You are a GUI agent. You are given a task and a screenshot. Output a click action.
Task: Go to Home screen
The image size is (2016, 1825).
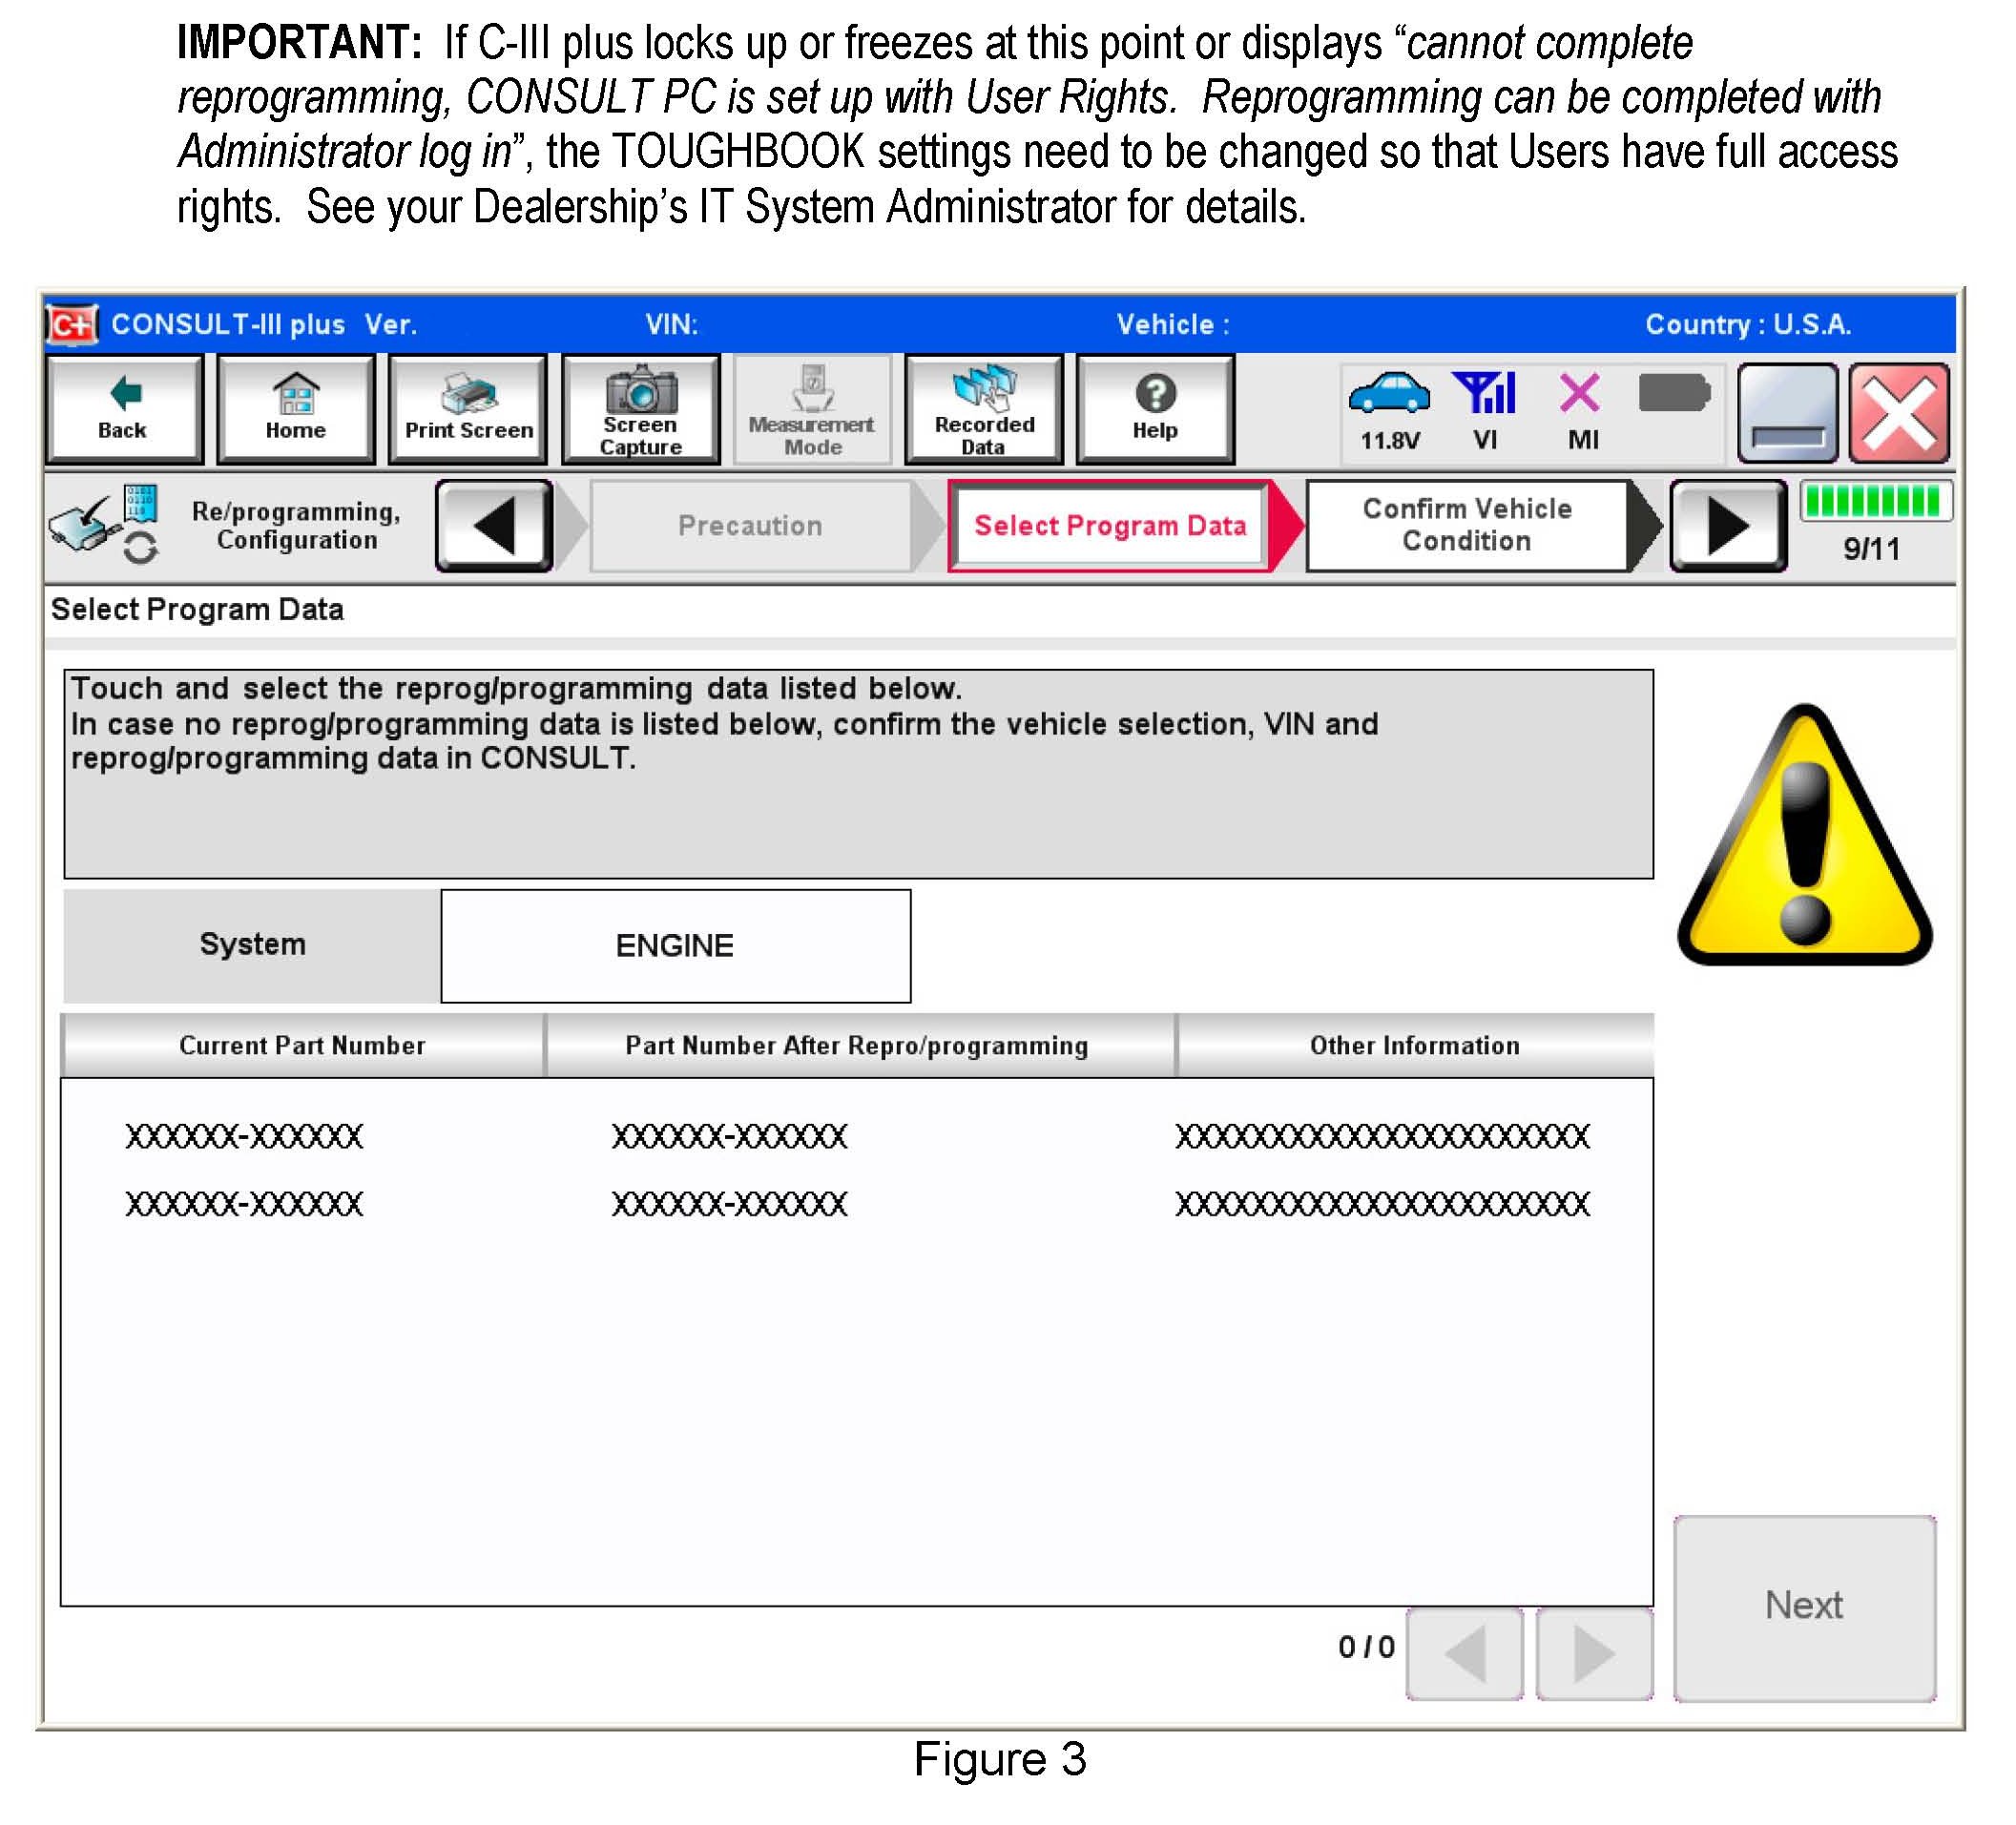point(296,409)
